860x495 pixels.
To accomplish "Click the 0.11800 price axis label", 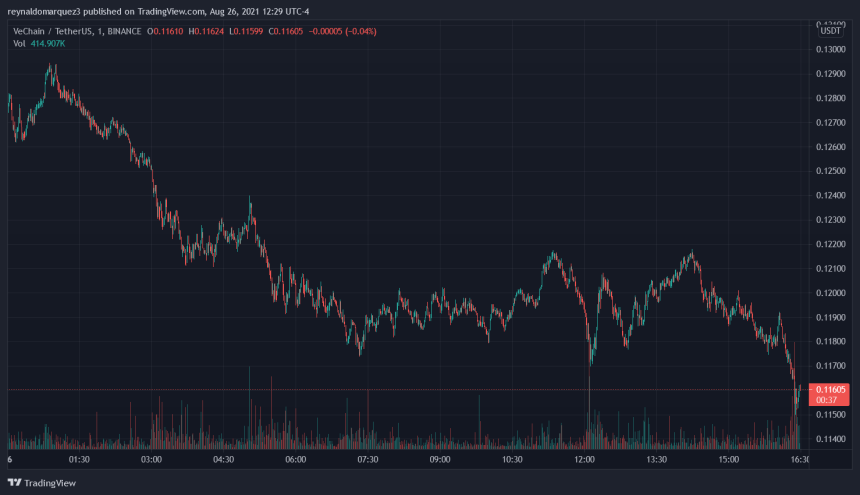I will point(830,342).
